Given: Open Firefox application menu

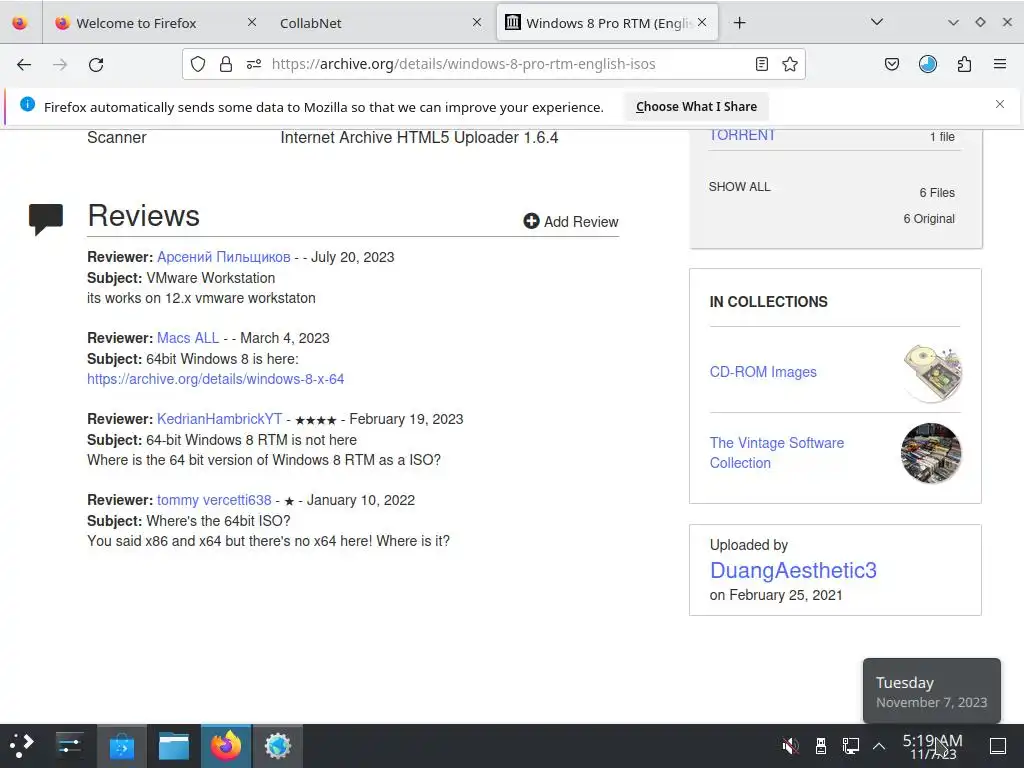Looking at the screenshot, I should click(x=1000, y=64).
